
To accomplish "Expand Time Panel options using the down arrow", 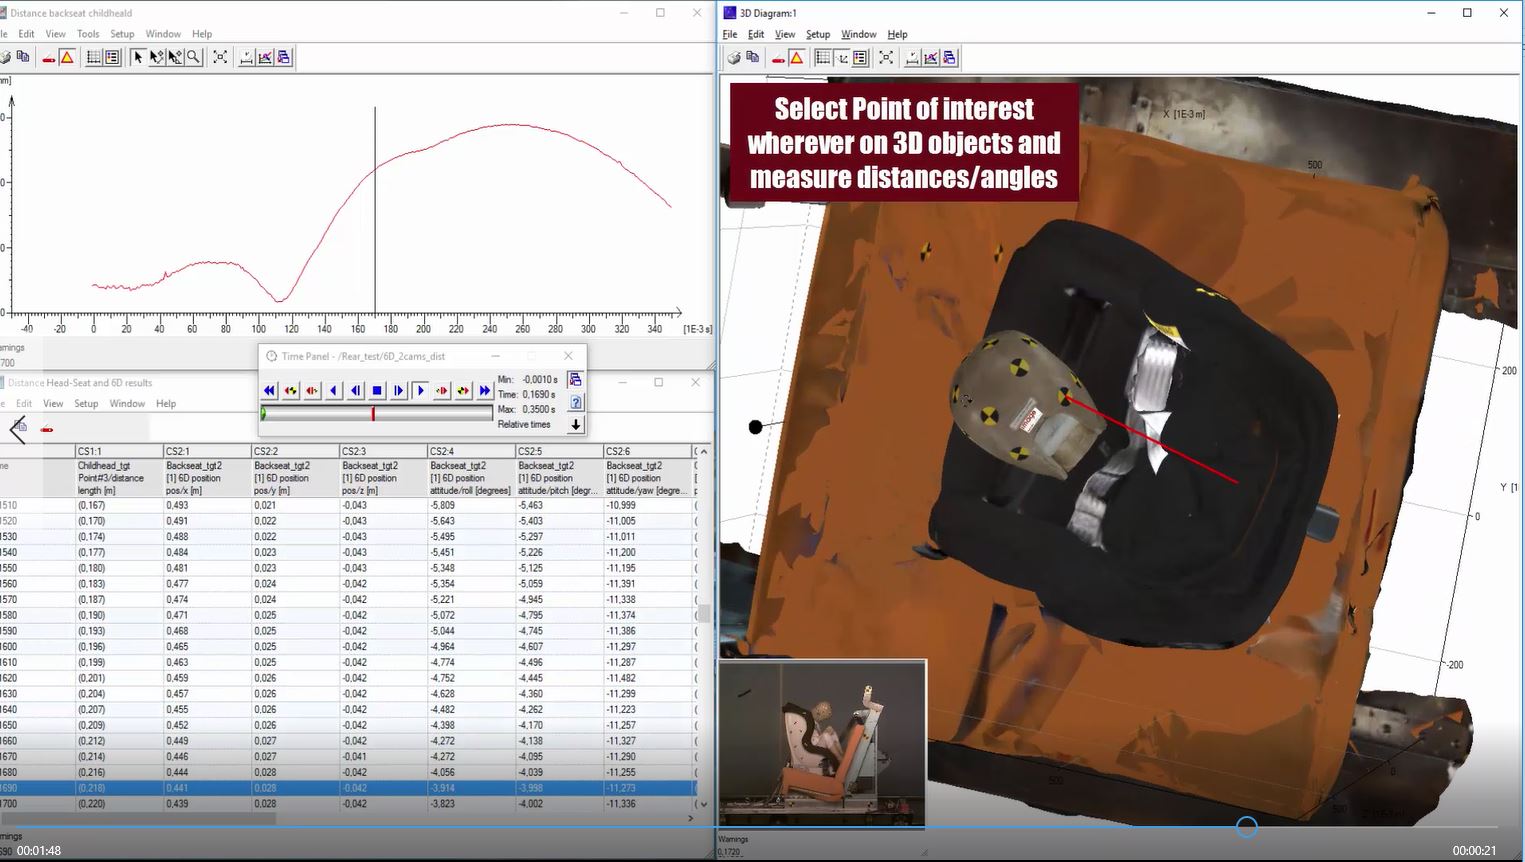I will click(x=576, y=424).
